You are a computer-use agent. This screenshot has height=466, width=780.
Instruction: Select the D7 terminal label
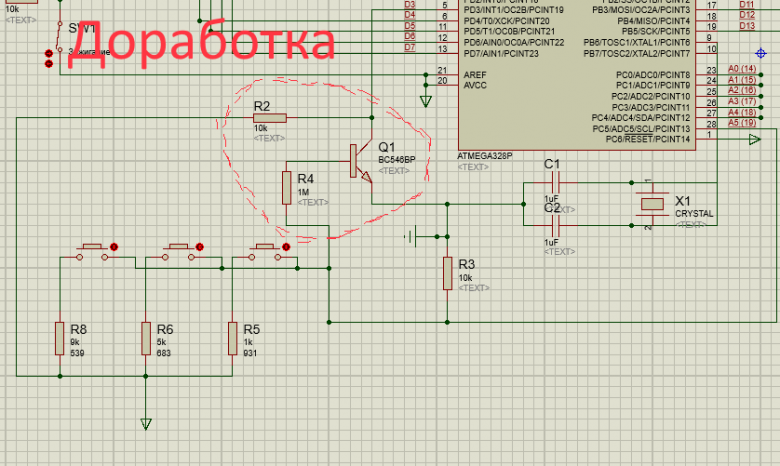409,47
